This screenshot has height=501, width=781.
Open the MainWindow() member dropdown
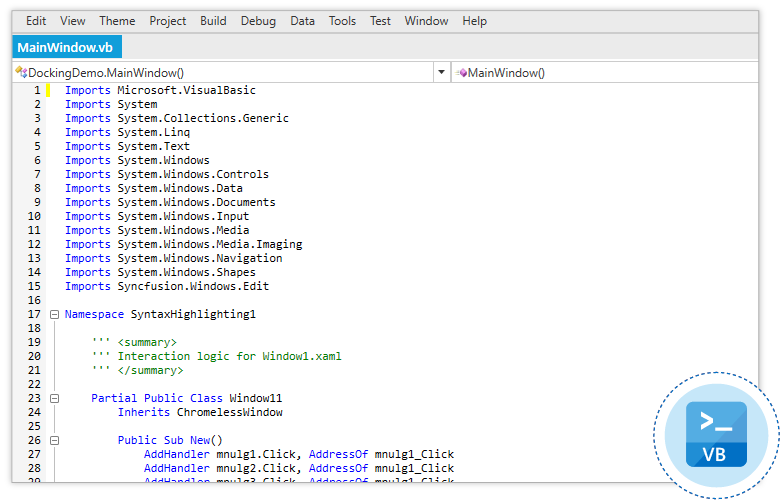(x=610, y=73)
